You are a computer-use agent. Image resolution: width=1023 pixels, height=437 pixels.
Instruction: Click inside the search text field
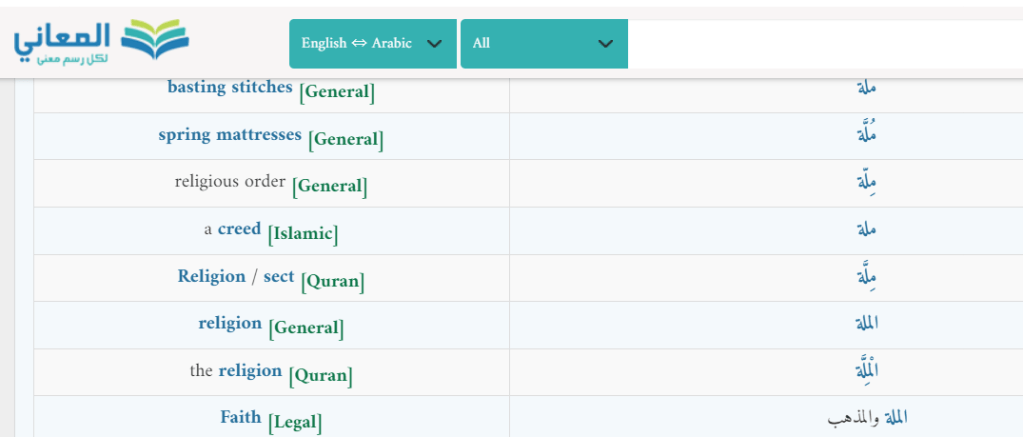point(824,44)
